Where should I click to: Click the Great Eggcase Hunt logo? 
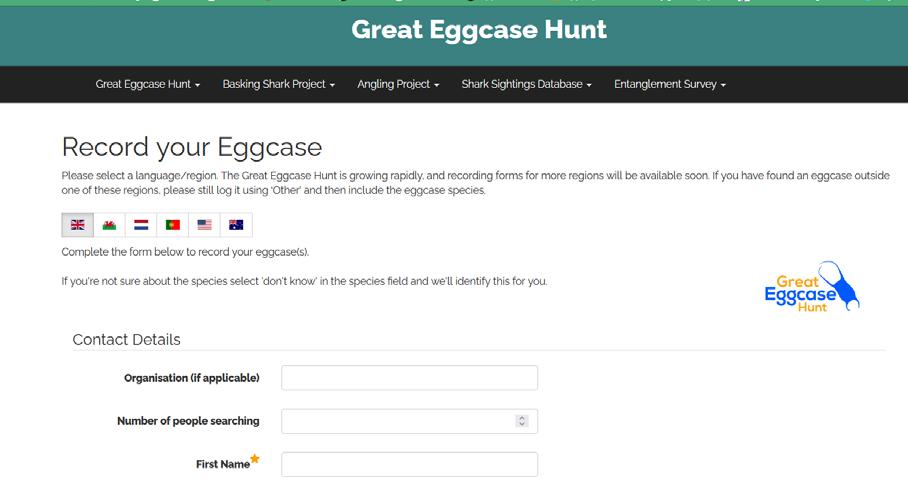pos(811,288)
